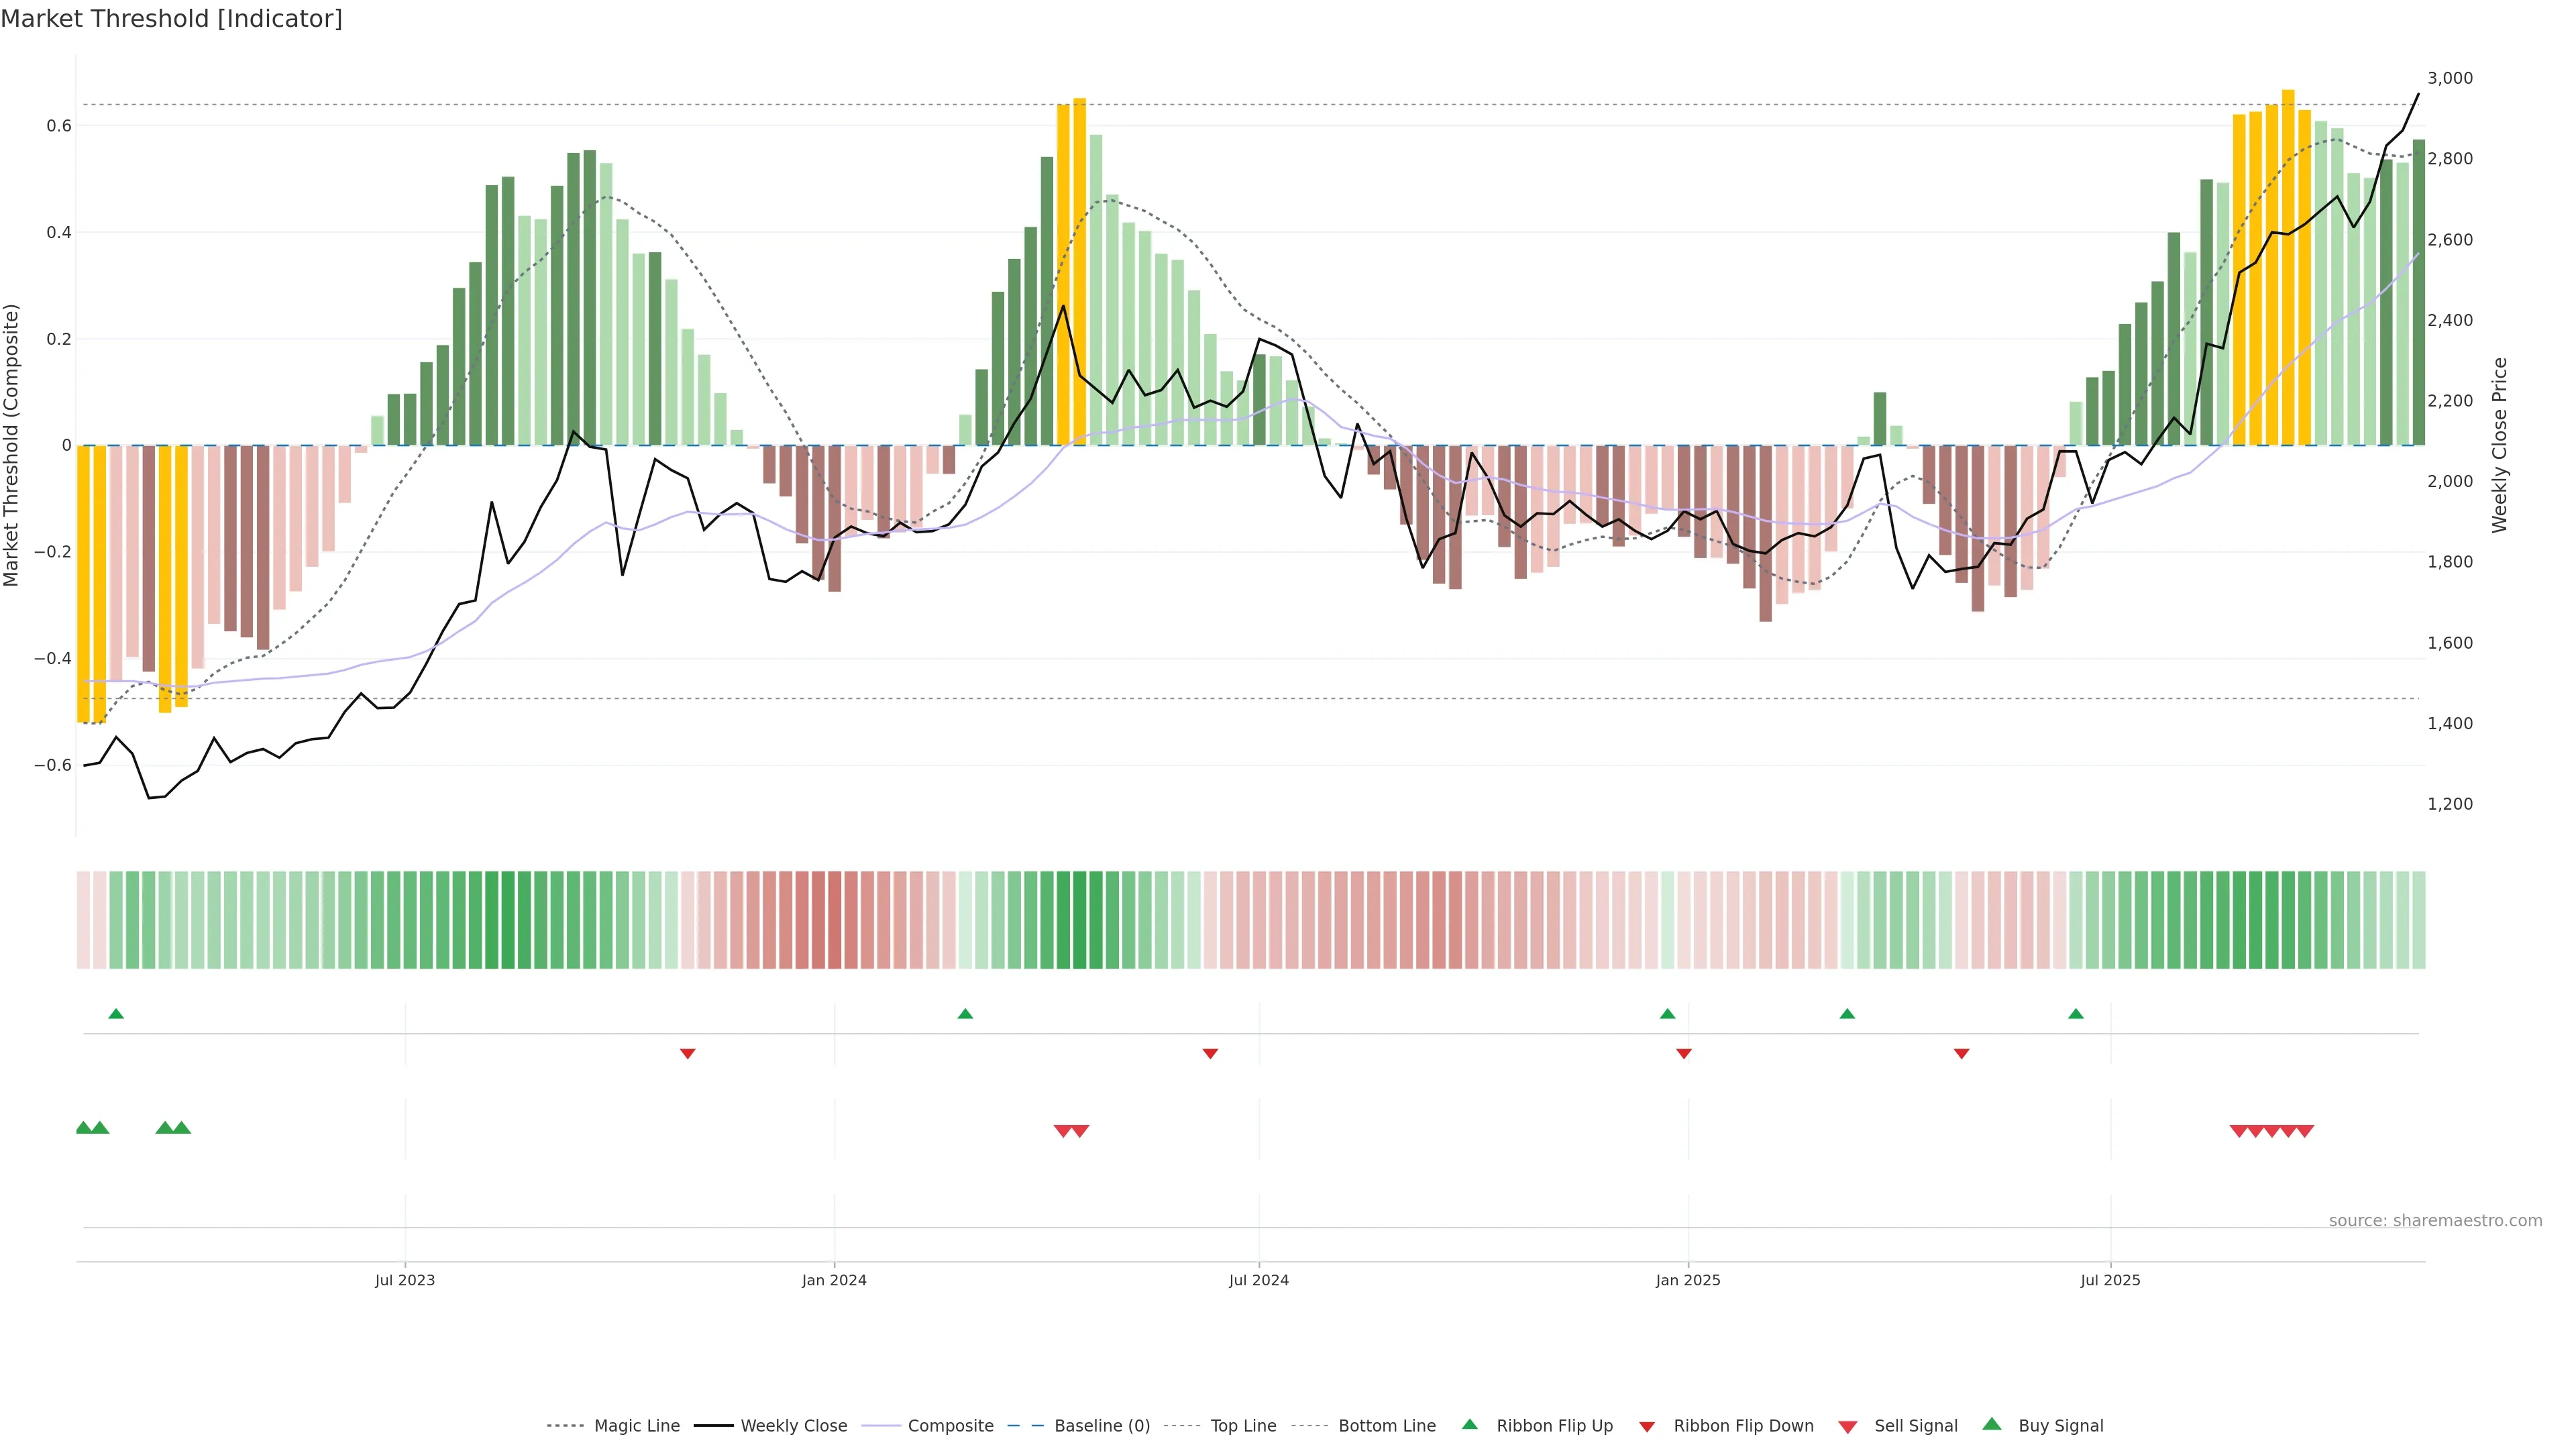The image size is (2576, 1449).
Task: Click the Ribbon Flip Up marker before Jul 2025
Action: [2076, 1014]
